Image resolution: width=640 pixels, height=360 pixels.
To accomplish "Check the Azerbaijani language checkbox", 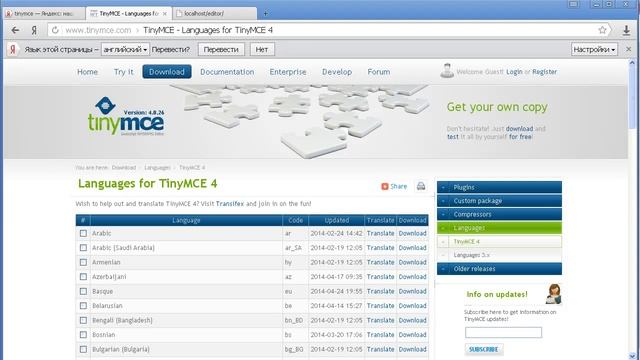I will (x=83, y=277).
